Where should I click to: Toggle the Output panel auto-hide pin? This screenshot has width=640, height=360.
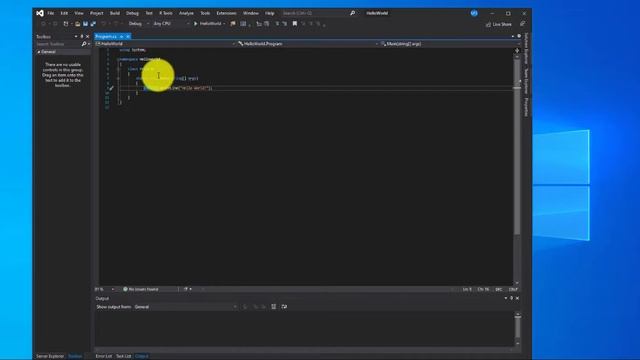click(511, 298)
